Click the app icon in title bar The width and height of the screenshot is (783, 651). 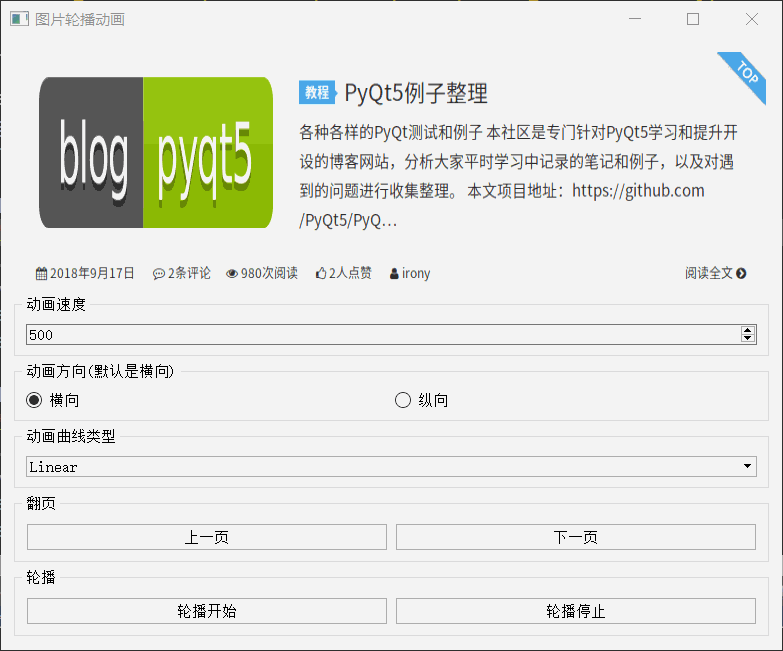[19, 19]
